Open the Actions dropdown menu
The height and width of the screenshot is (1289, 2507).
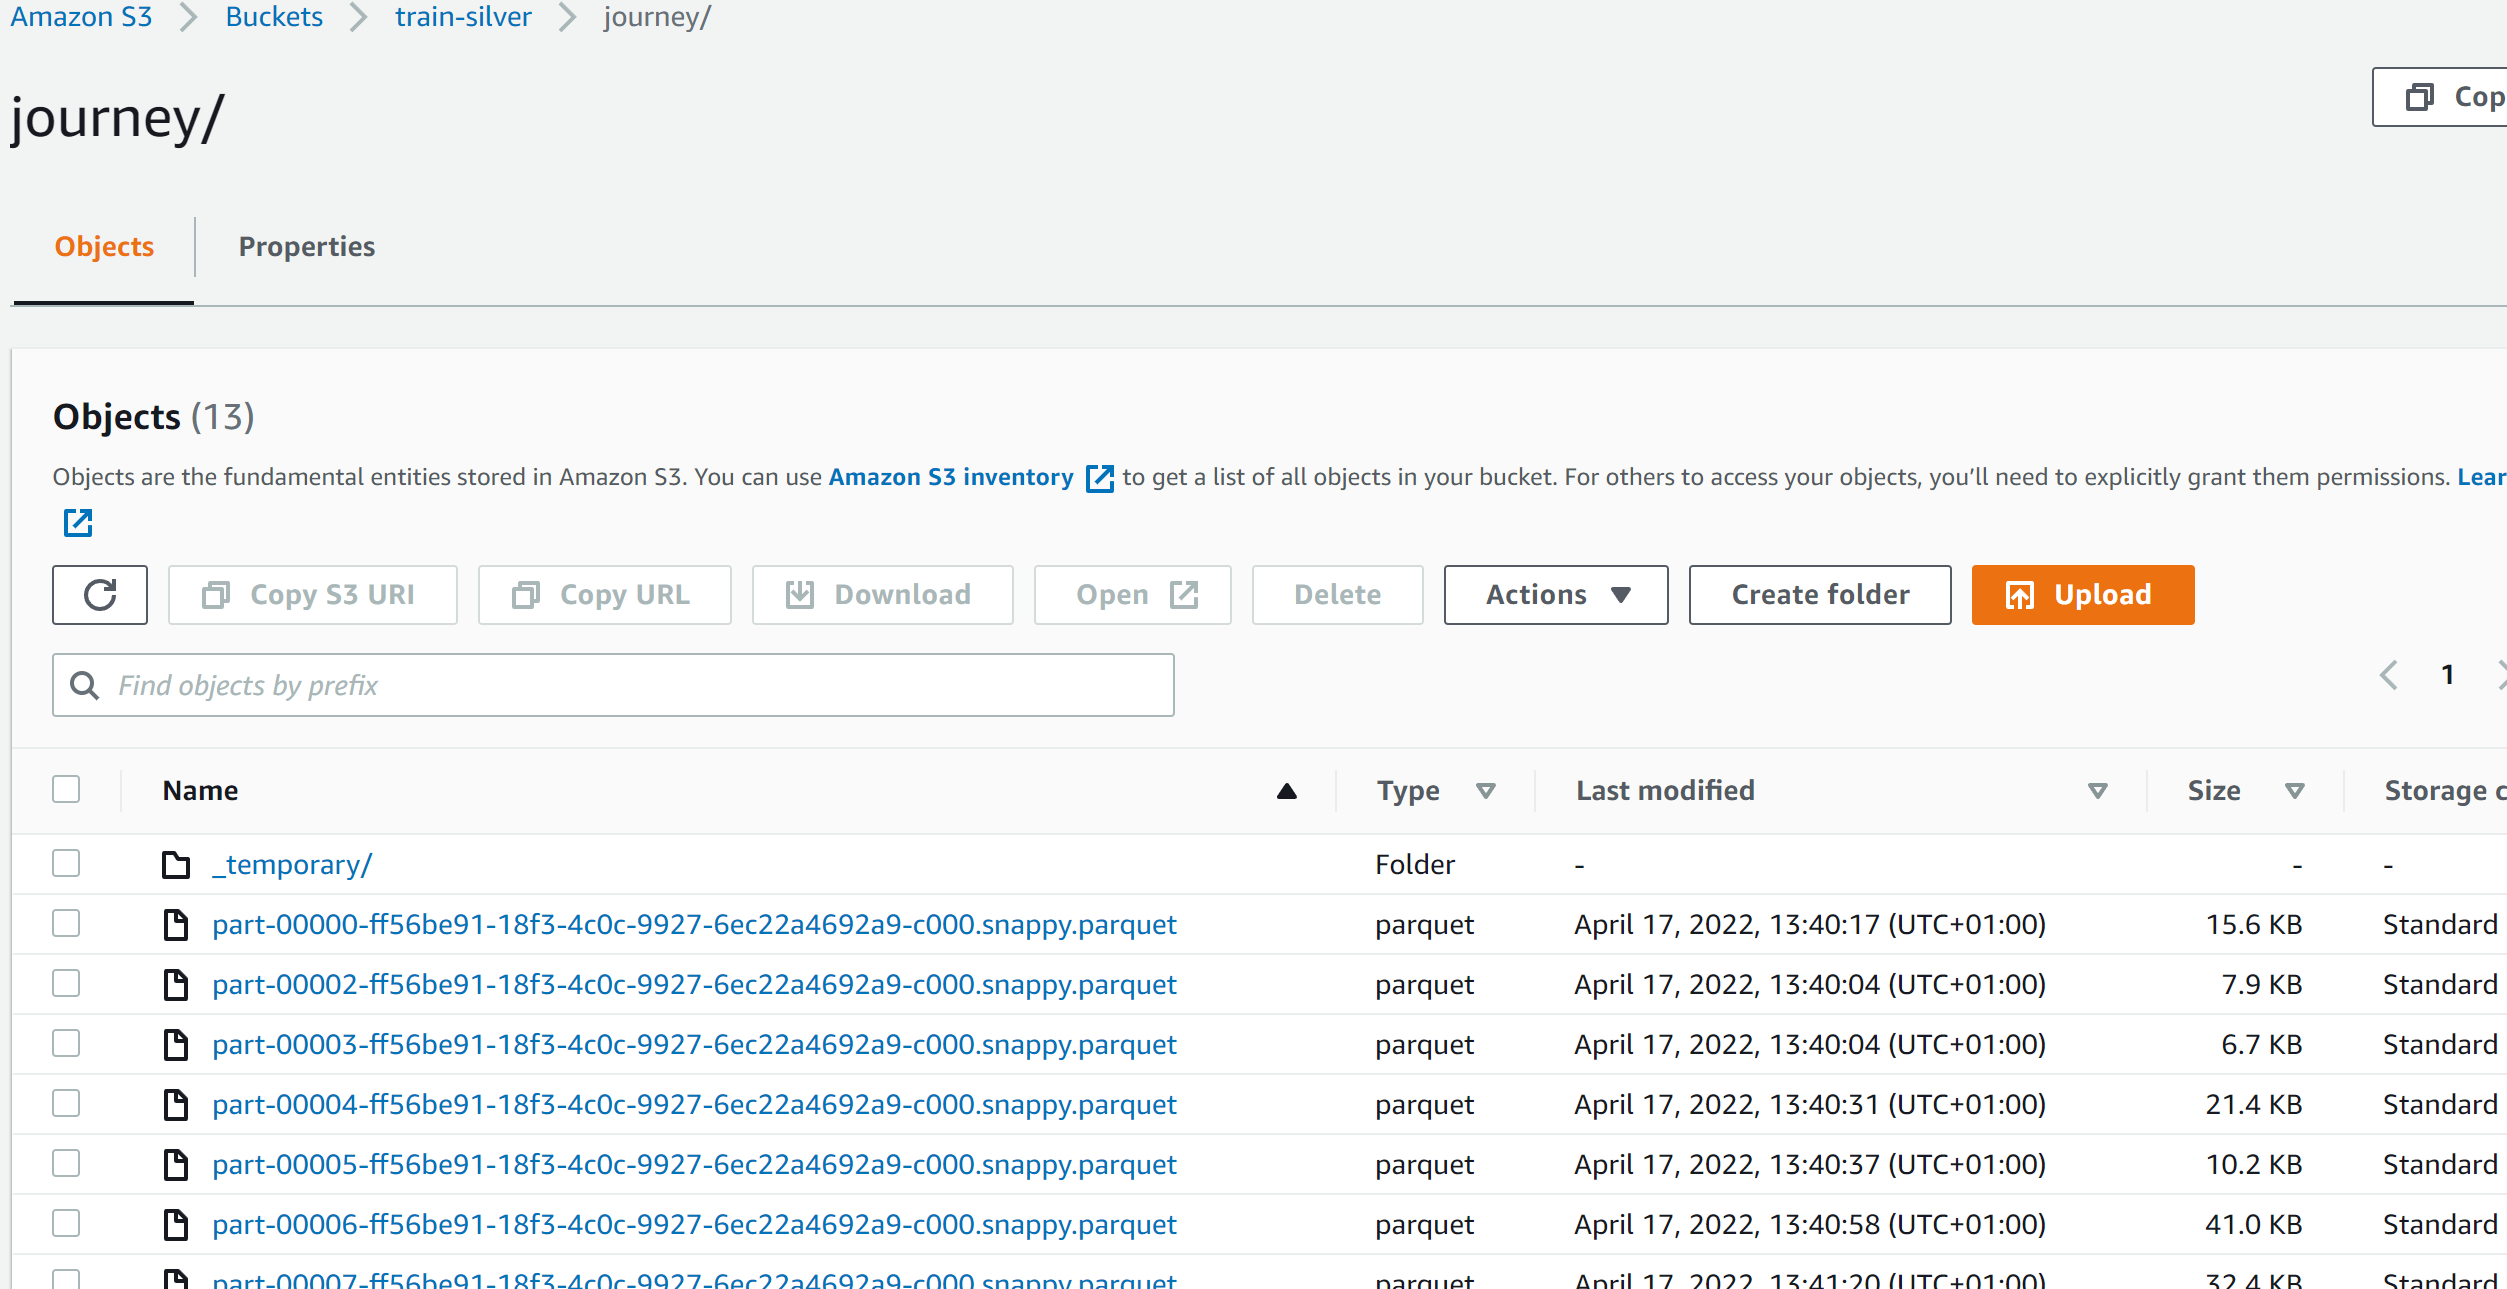(1555, 595)
